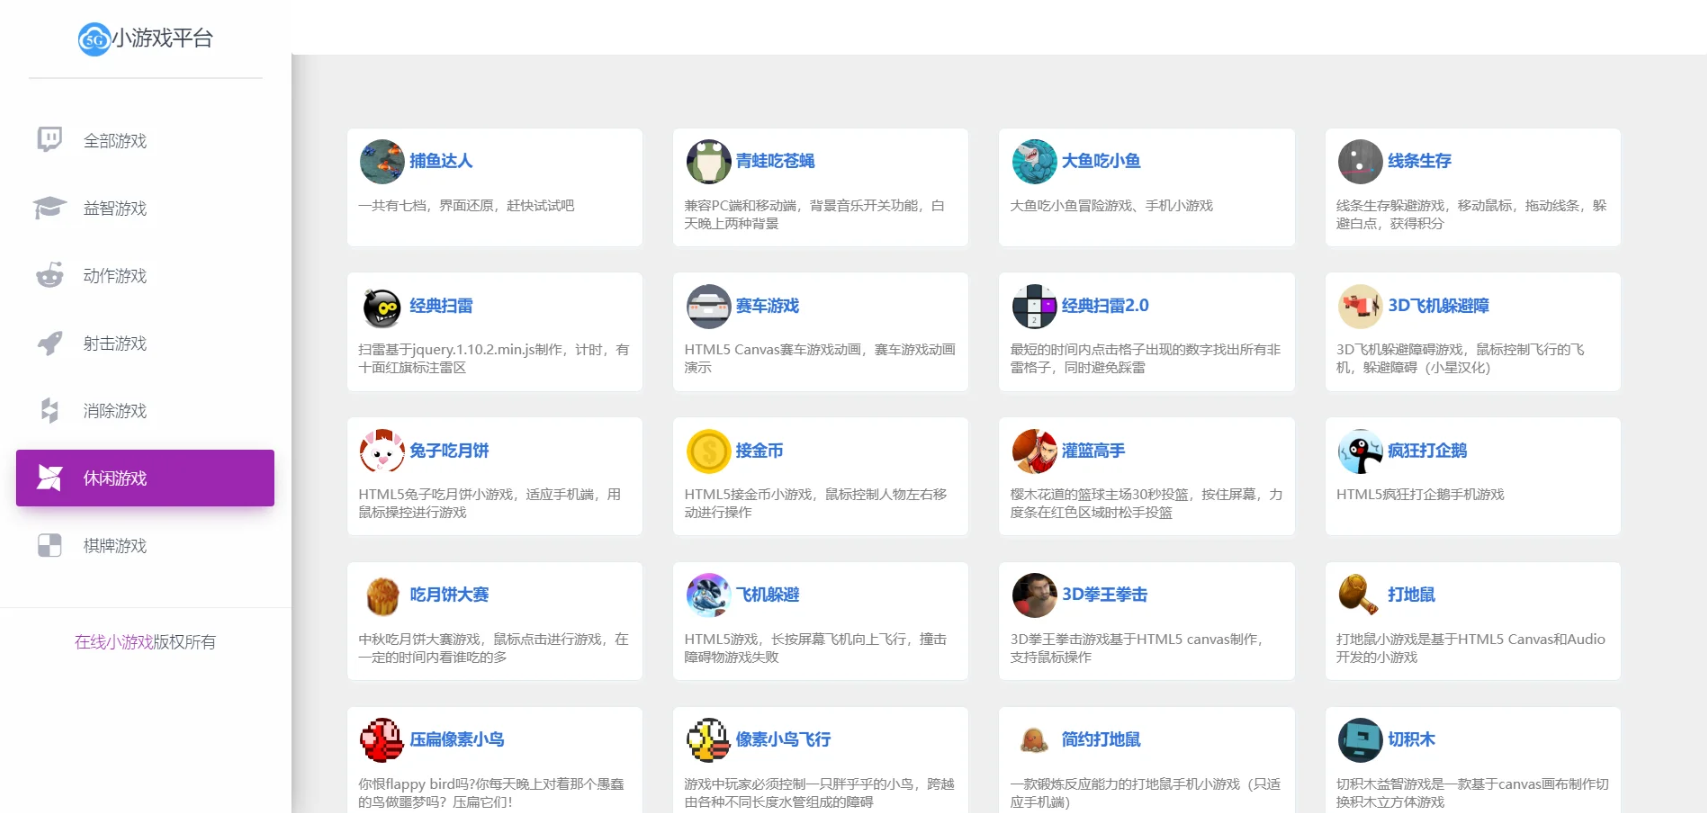Screen dimensions: 1707x813
Task: Open the 线条生存 game card description
Action: [x=1470, y=214]
